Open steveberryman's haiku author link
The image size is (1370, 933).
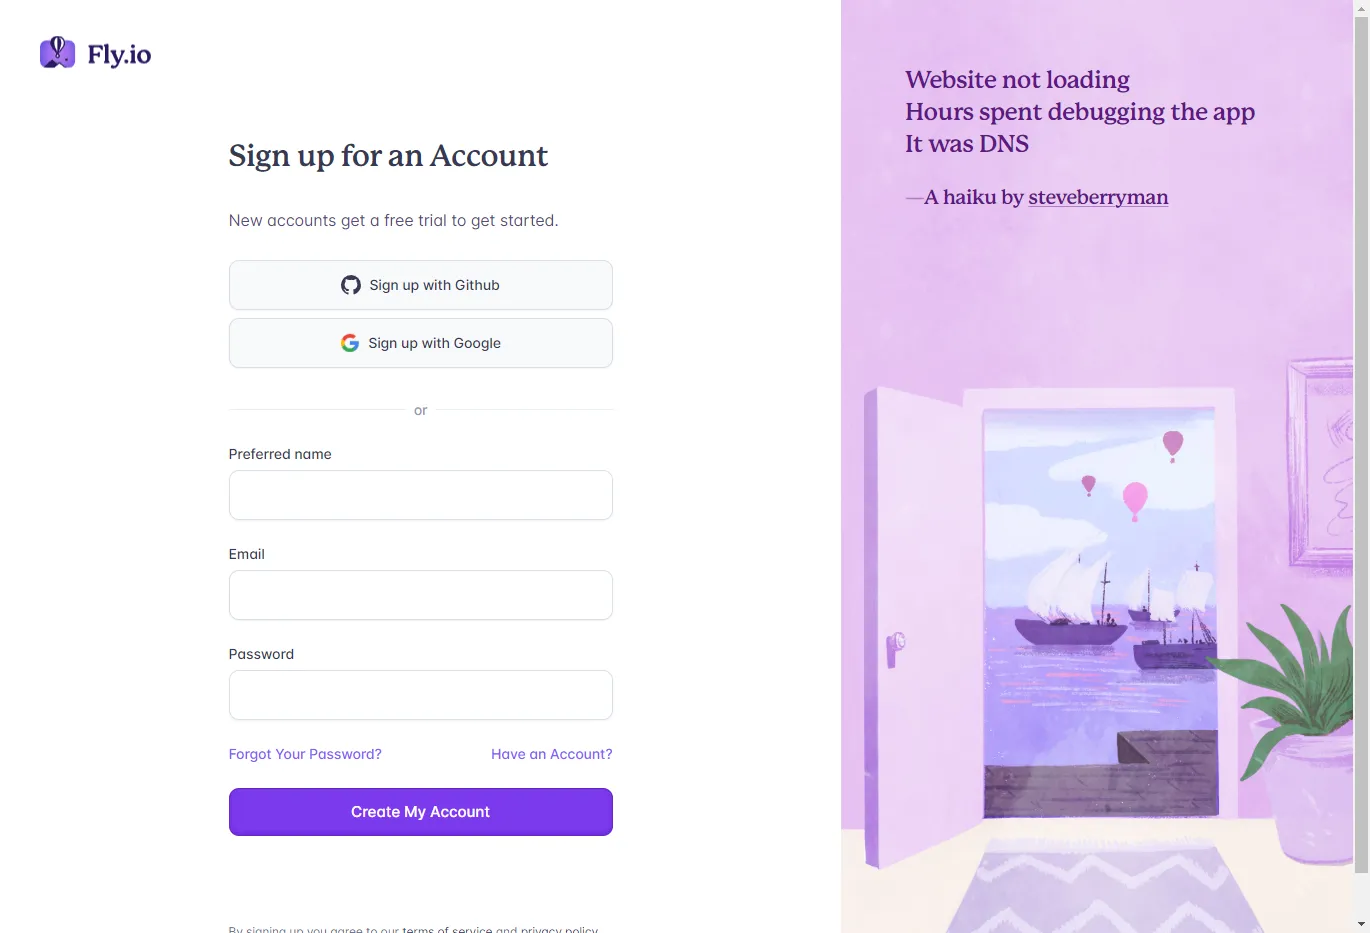pyautogui.click(x=1098, y=197)
